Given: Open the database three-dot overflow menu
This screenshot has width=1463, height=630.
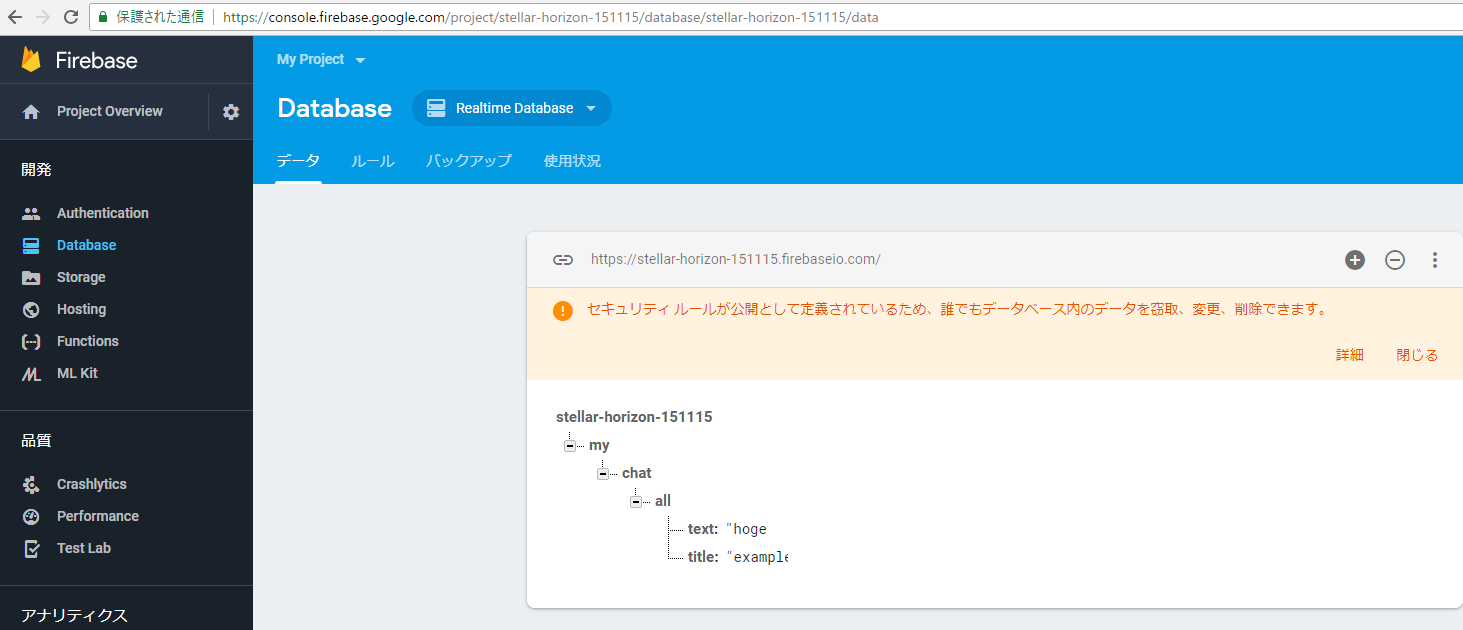Looking at the screenshot, I should [x=1435, y=260].
